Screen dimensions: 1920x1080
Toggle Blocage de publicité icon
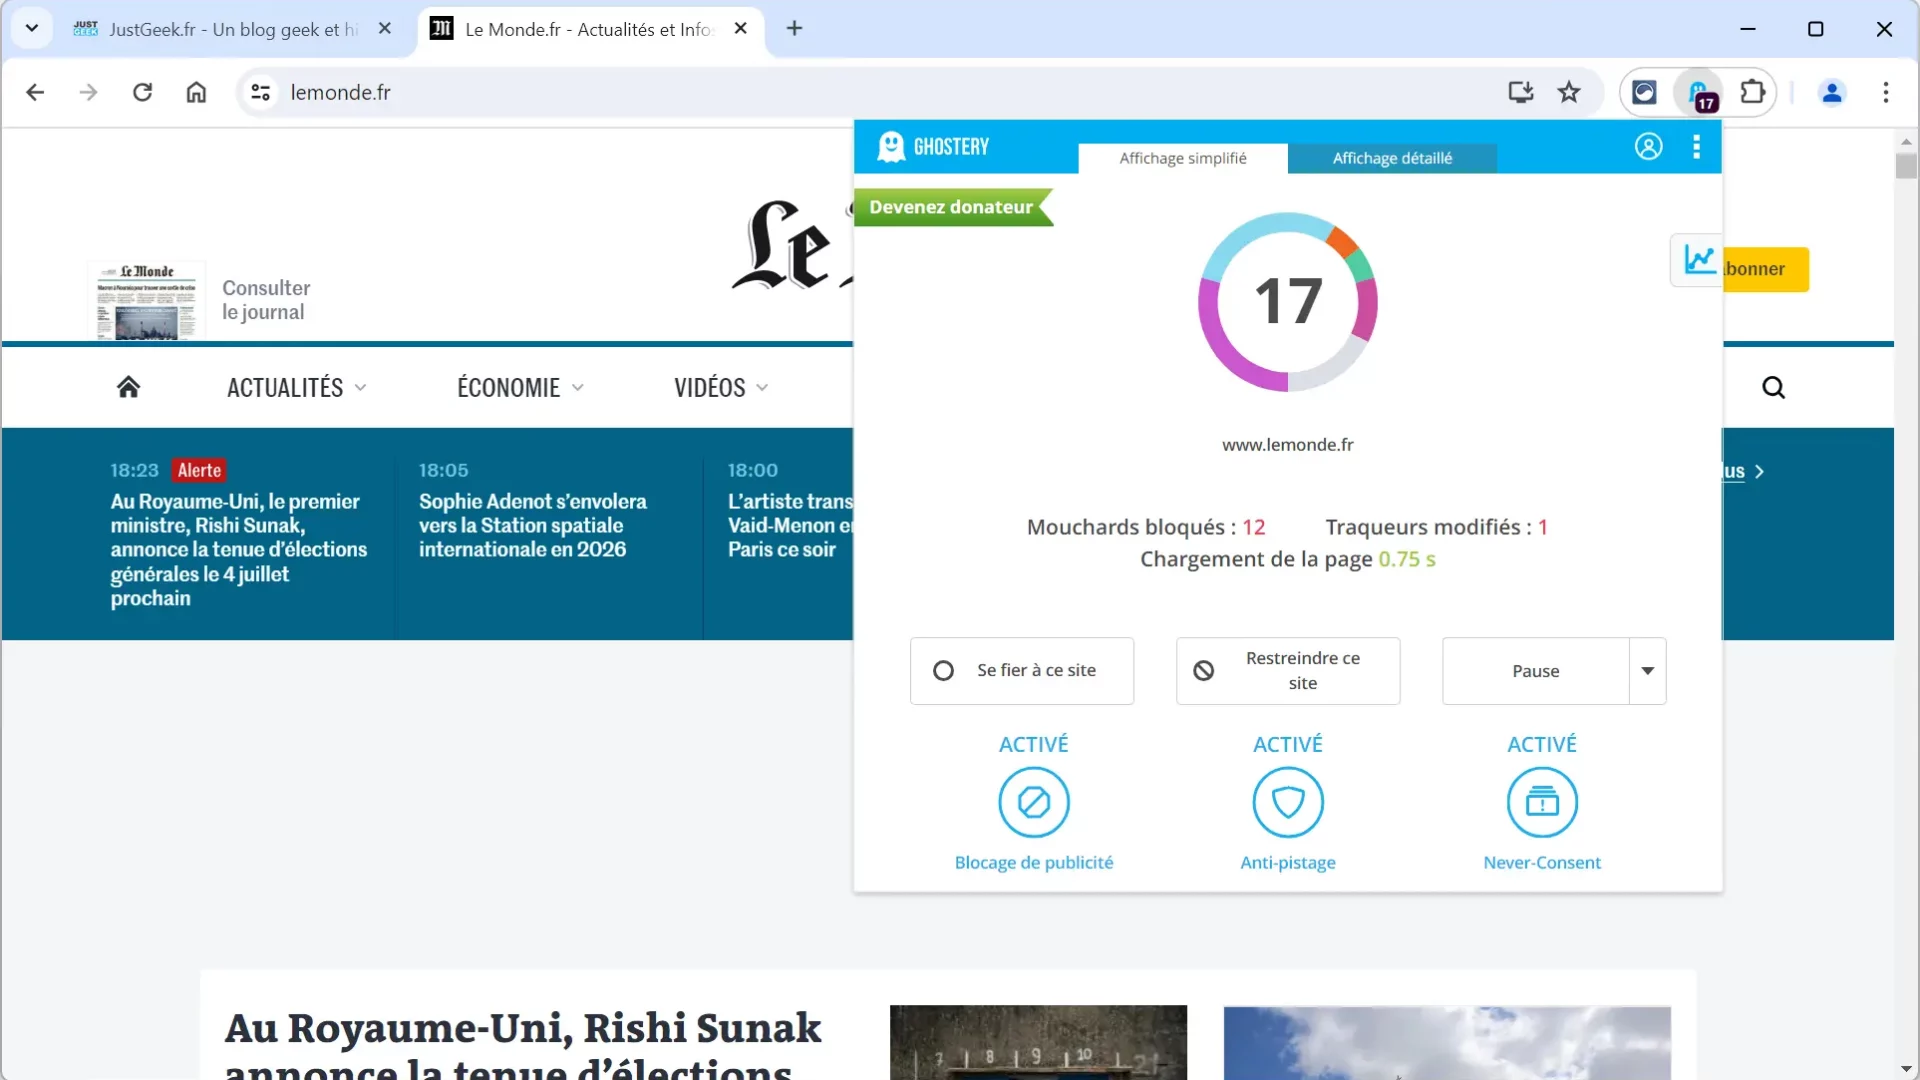point(1034,802)
